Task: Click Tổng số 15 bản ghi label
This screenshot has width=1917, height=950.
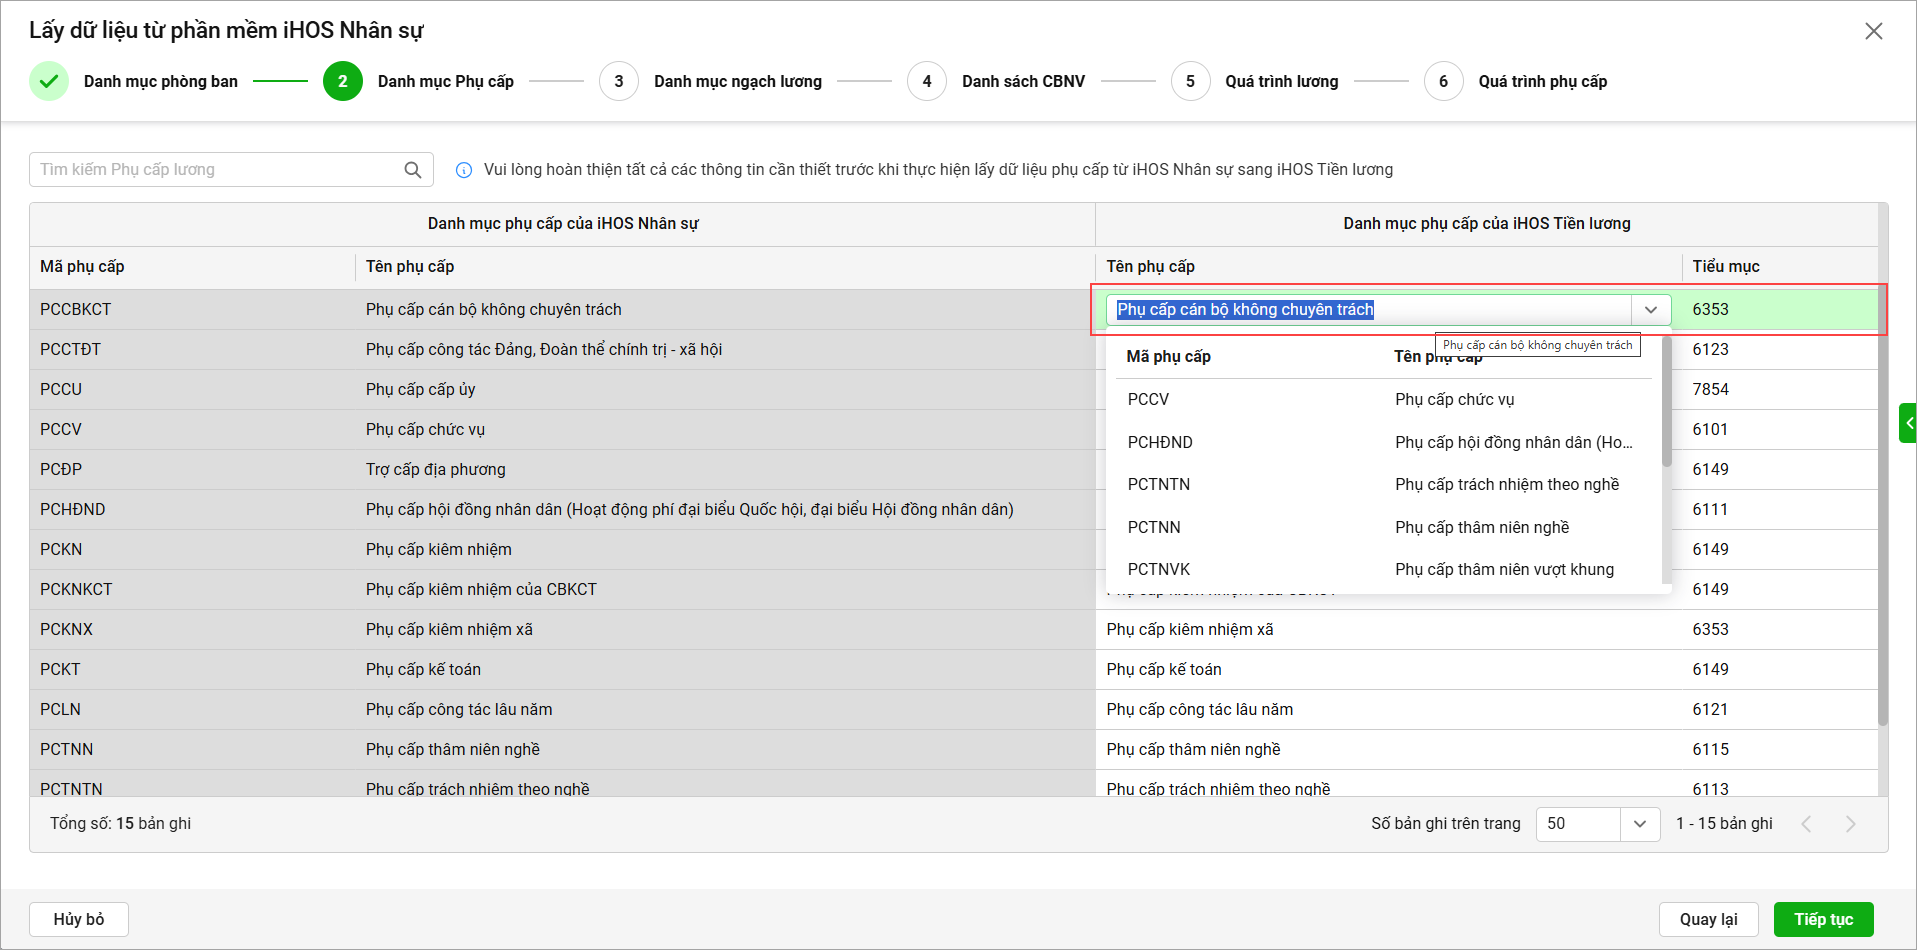Action: pyautogui.click(x=121, y=824)
